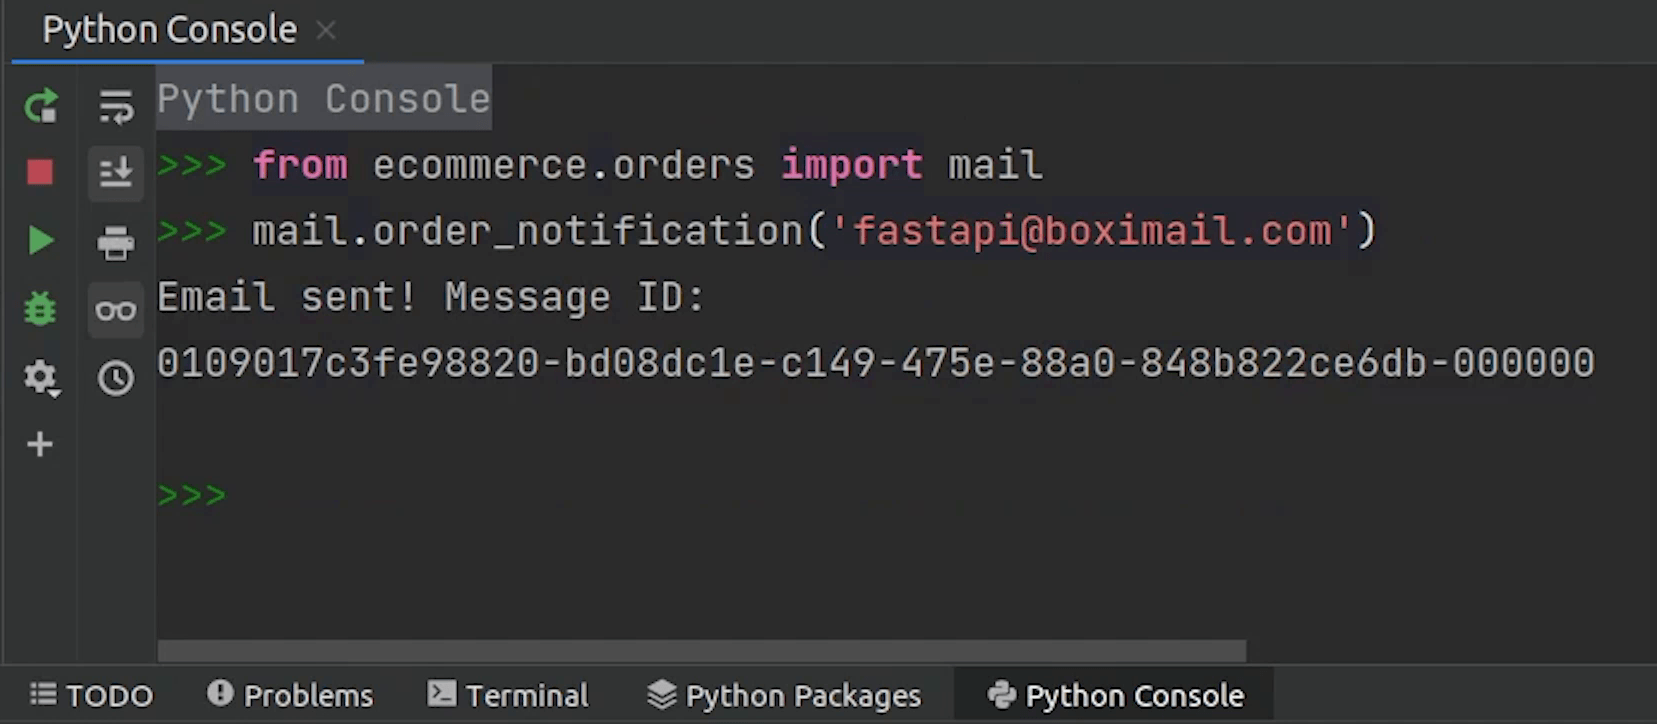Open the Python Packages tool window

(x=784, y=695)
